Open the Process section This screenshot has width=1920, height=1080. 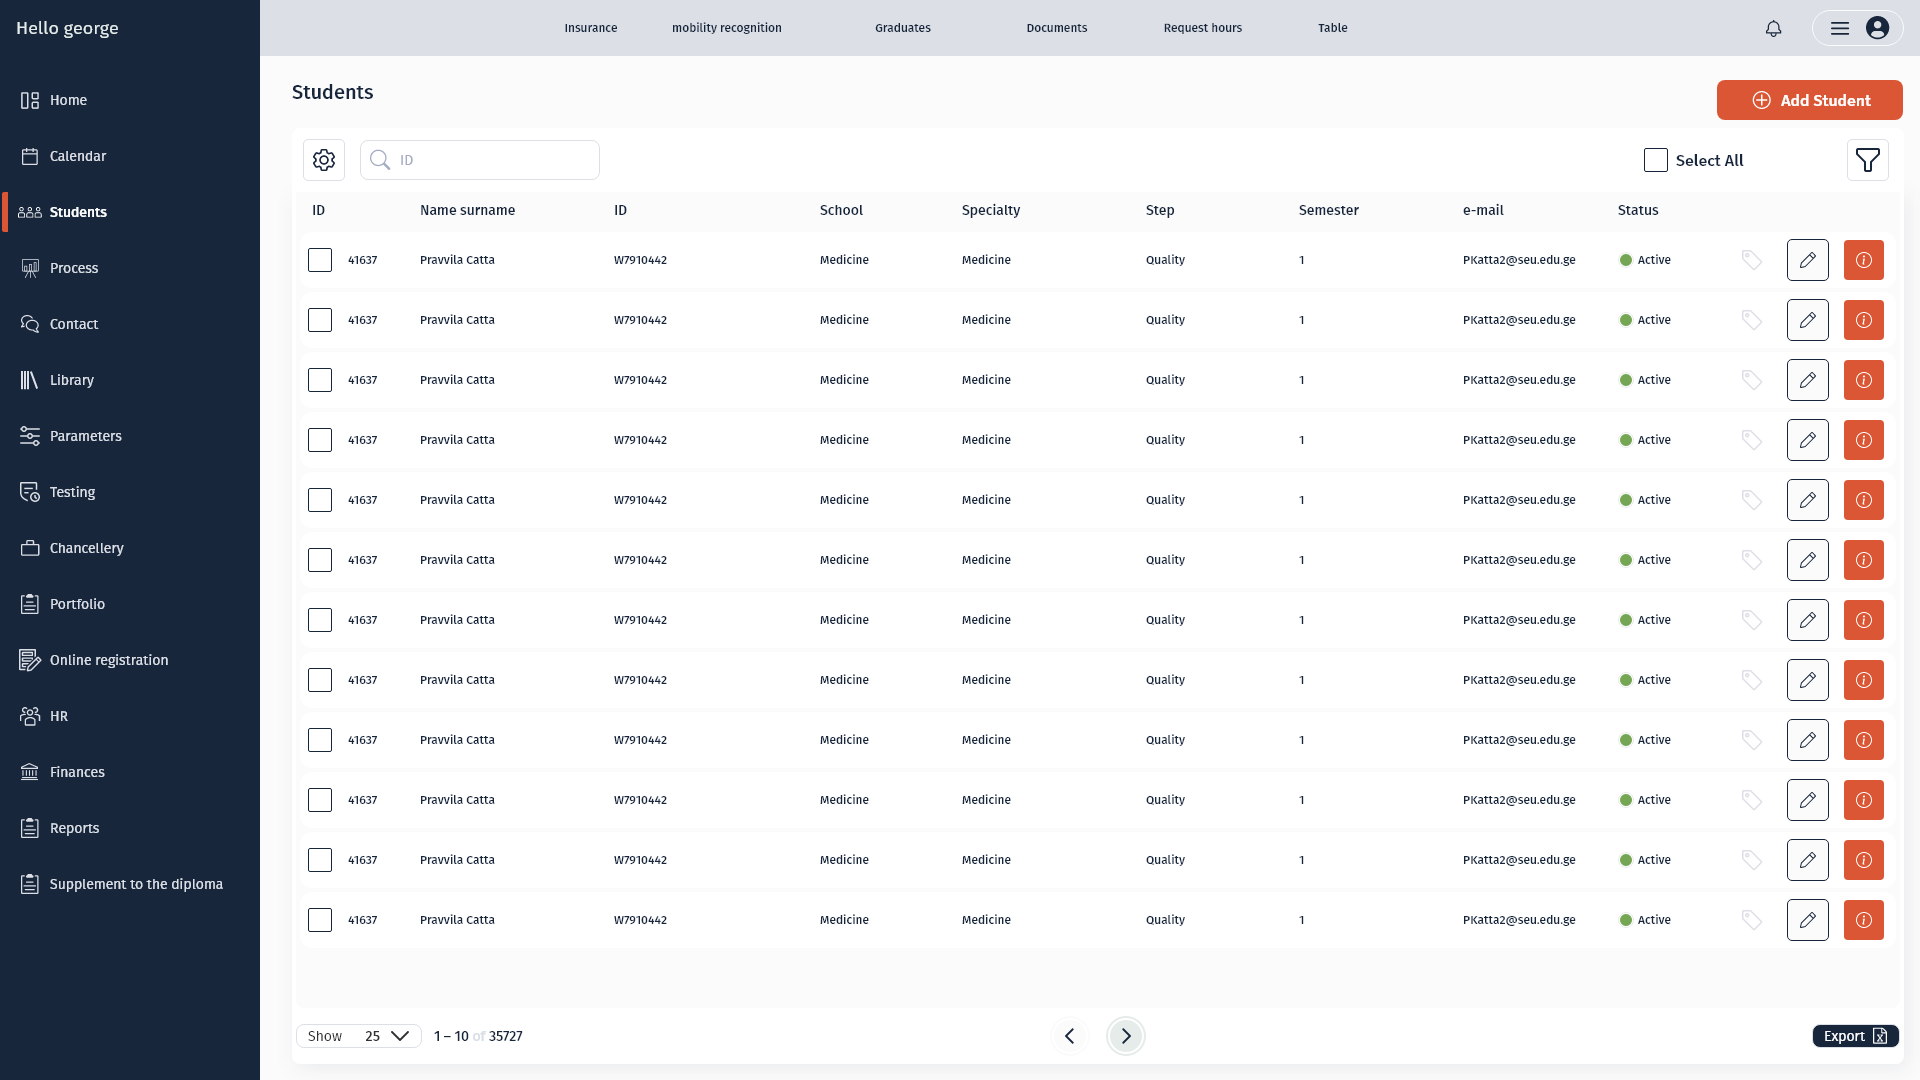click(59, 268)
